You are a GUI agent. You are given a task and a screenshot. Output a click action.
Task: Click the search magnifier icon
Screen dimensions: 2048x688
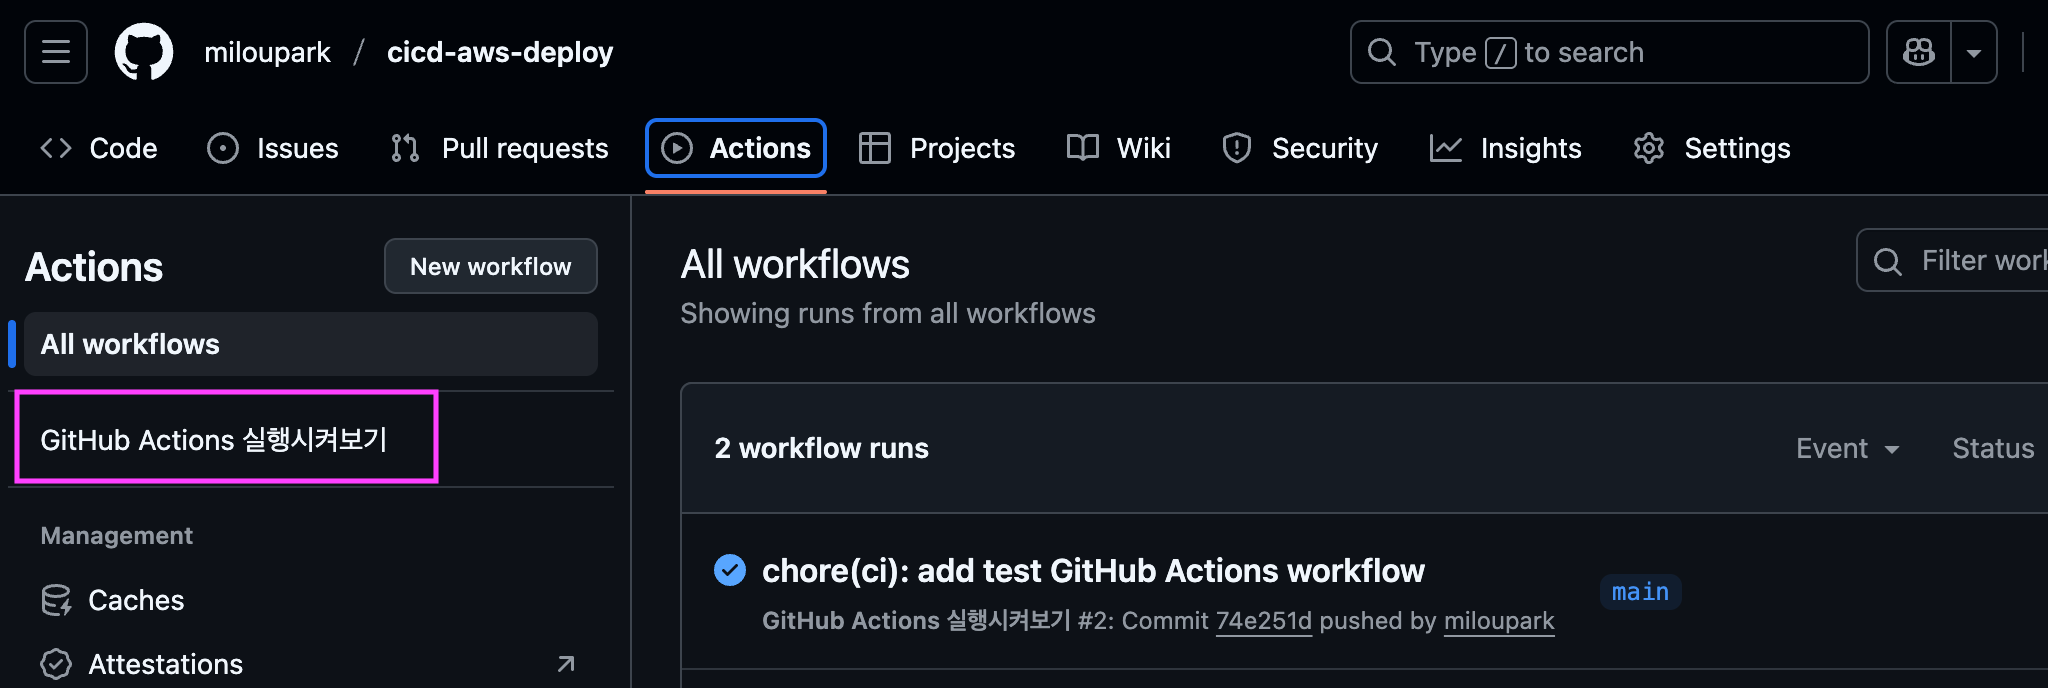(x=1382, y=52)
